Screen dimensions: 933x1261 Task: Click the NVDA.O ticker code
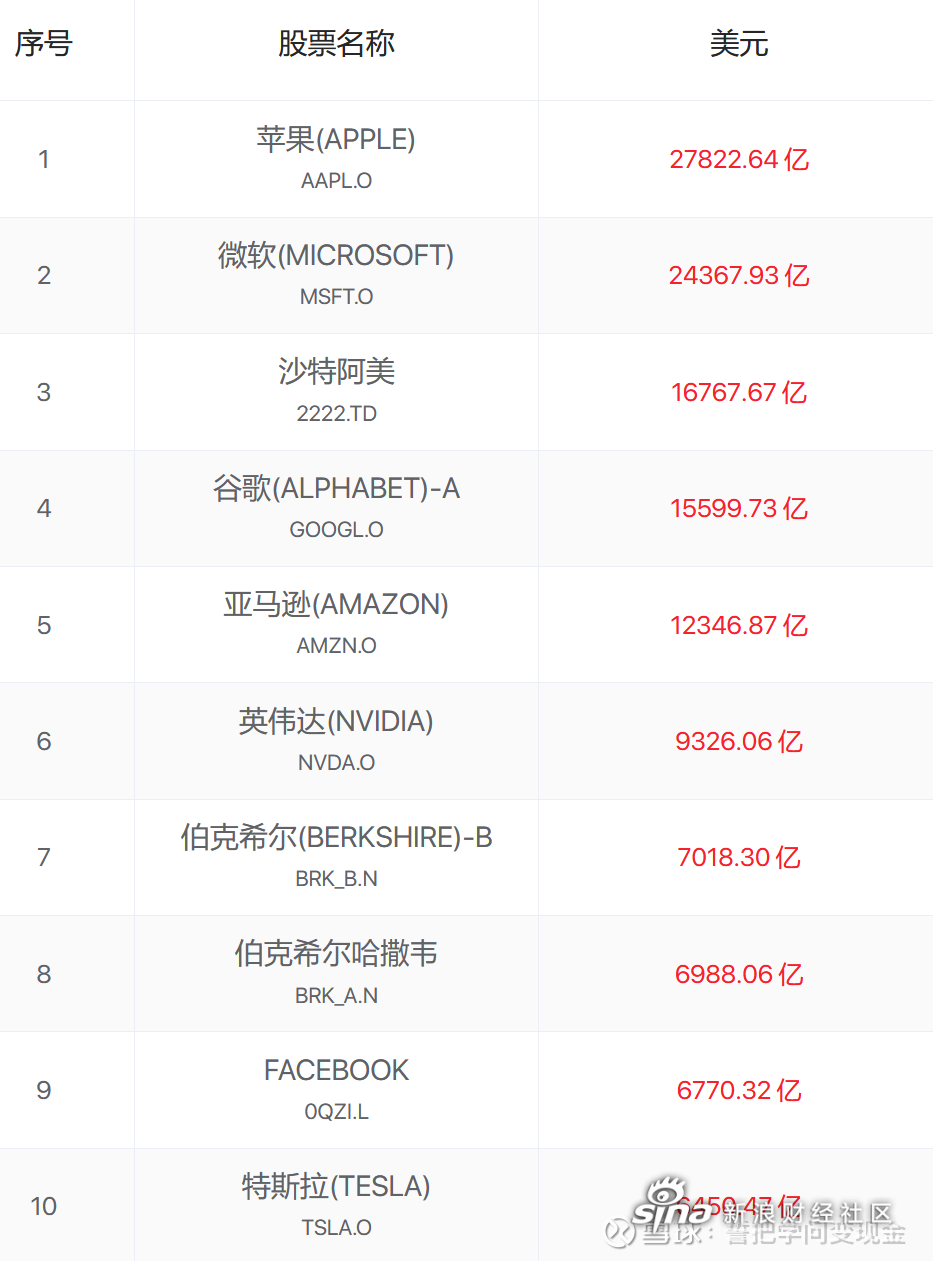click(x=337, y=763)
